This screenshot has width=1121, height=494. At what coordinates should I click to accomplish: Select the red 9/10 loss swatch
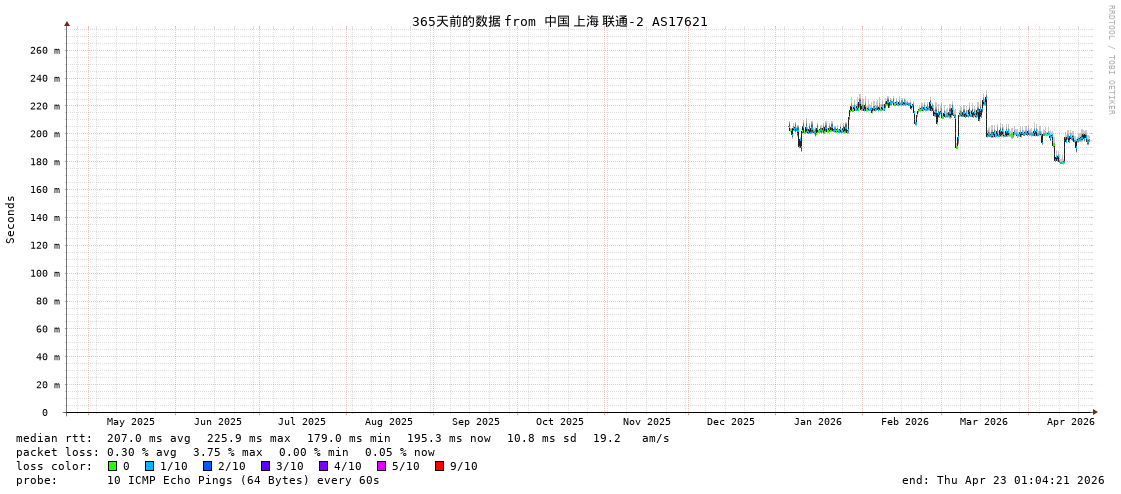click(439, 466)
